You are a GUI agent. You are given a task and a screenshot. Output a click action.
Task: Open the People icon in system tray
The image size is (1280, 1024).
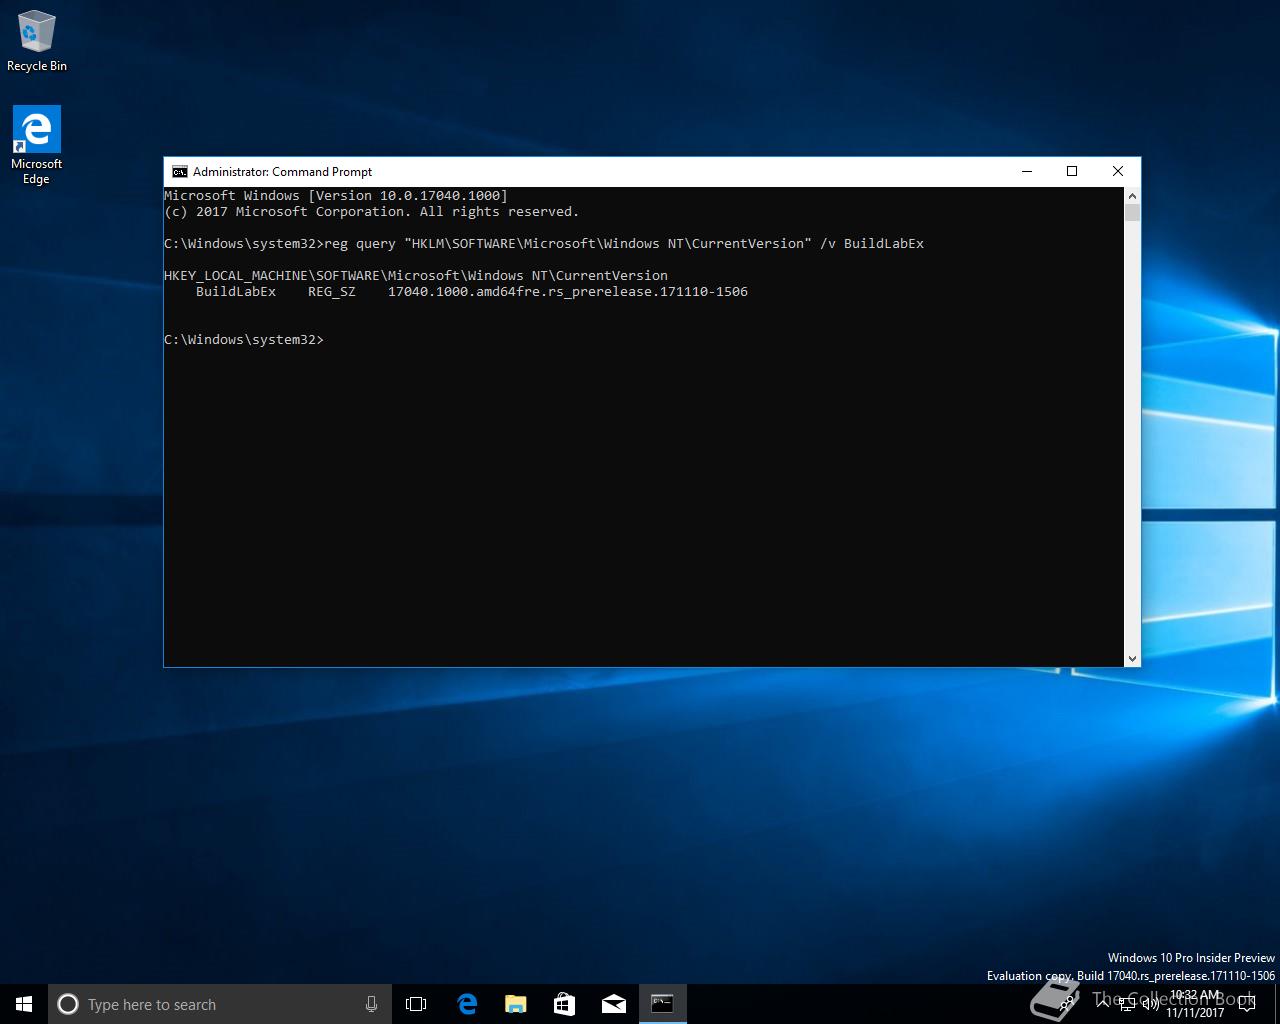point(1066,1004)
